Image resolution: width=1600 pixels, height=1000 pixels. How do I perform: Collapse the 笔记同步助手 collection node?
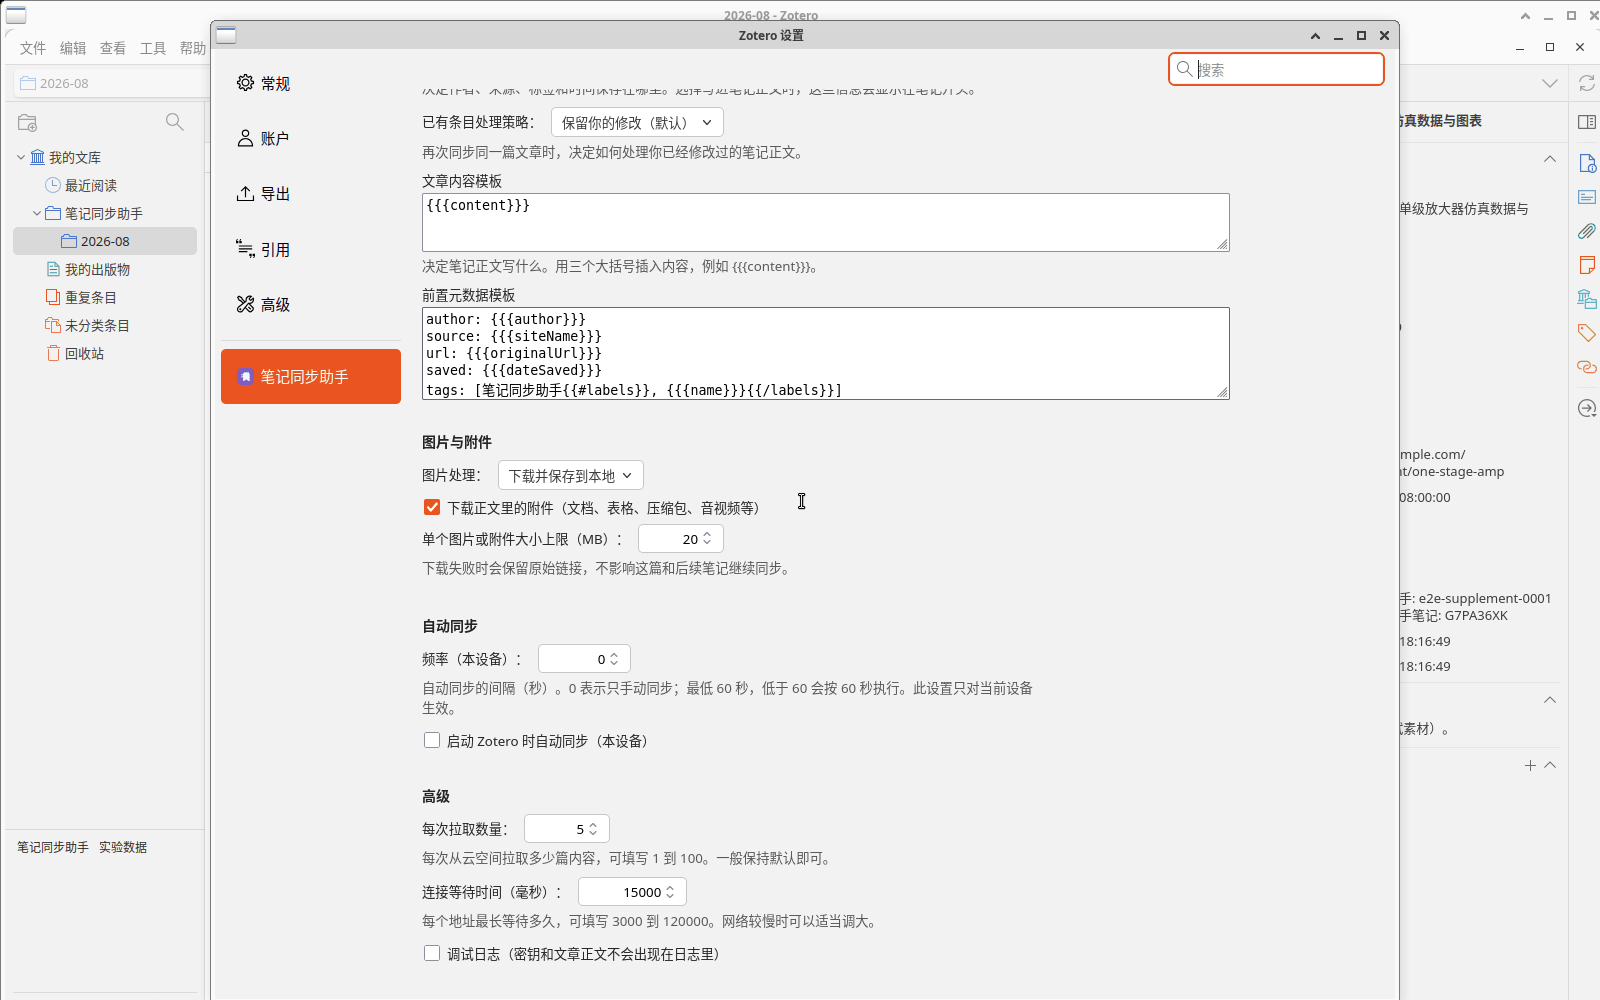[x=37, y=213]
